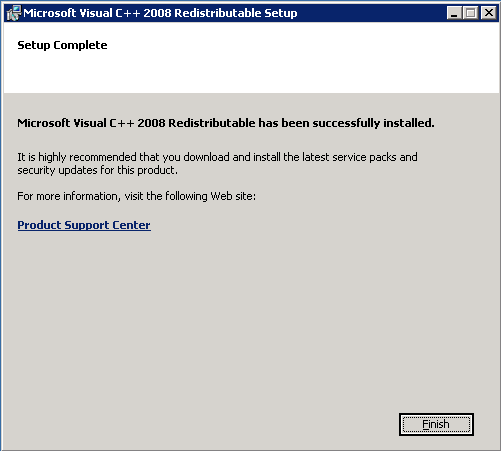
Task: Click the successfully installed message
Action: pyautogui.click(x=226, y=123)
